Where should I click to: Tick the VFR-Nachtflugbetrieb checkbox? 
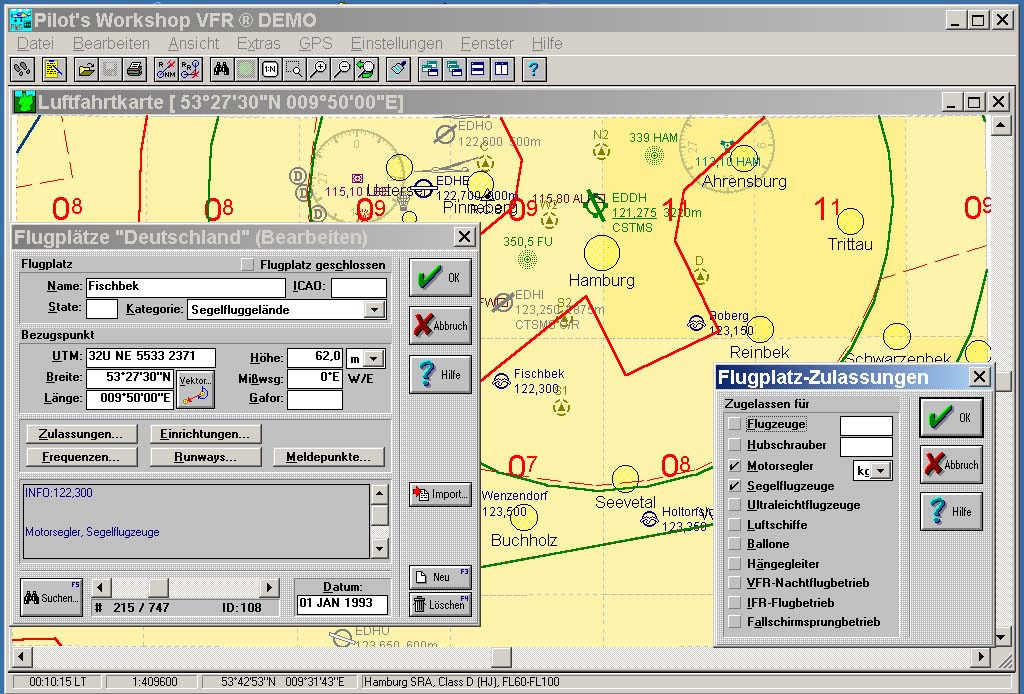pyautogui.click(x=735, y=583)
